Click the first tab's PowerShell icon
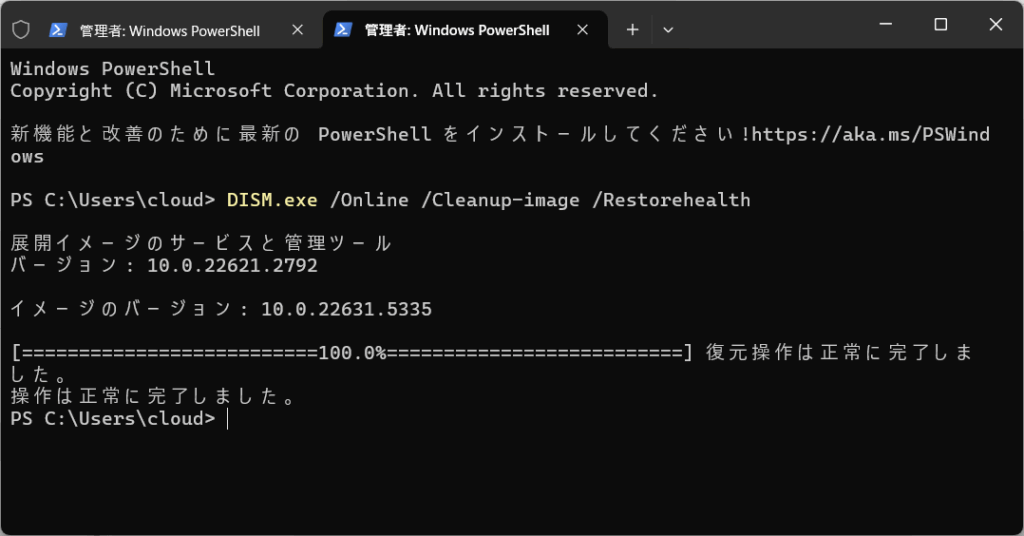Screen dimensions: 1024x536 59,30
